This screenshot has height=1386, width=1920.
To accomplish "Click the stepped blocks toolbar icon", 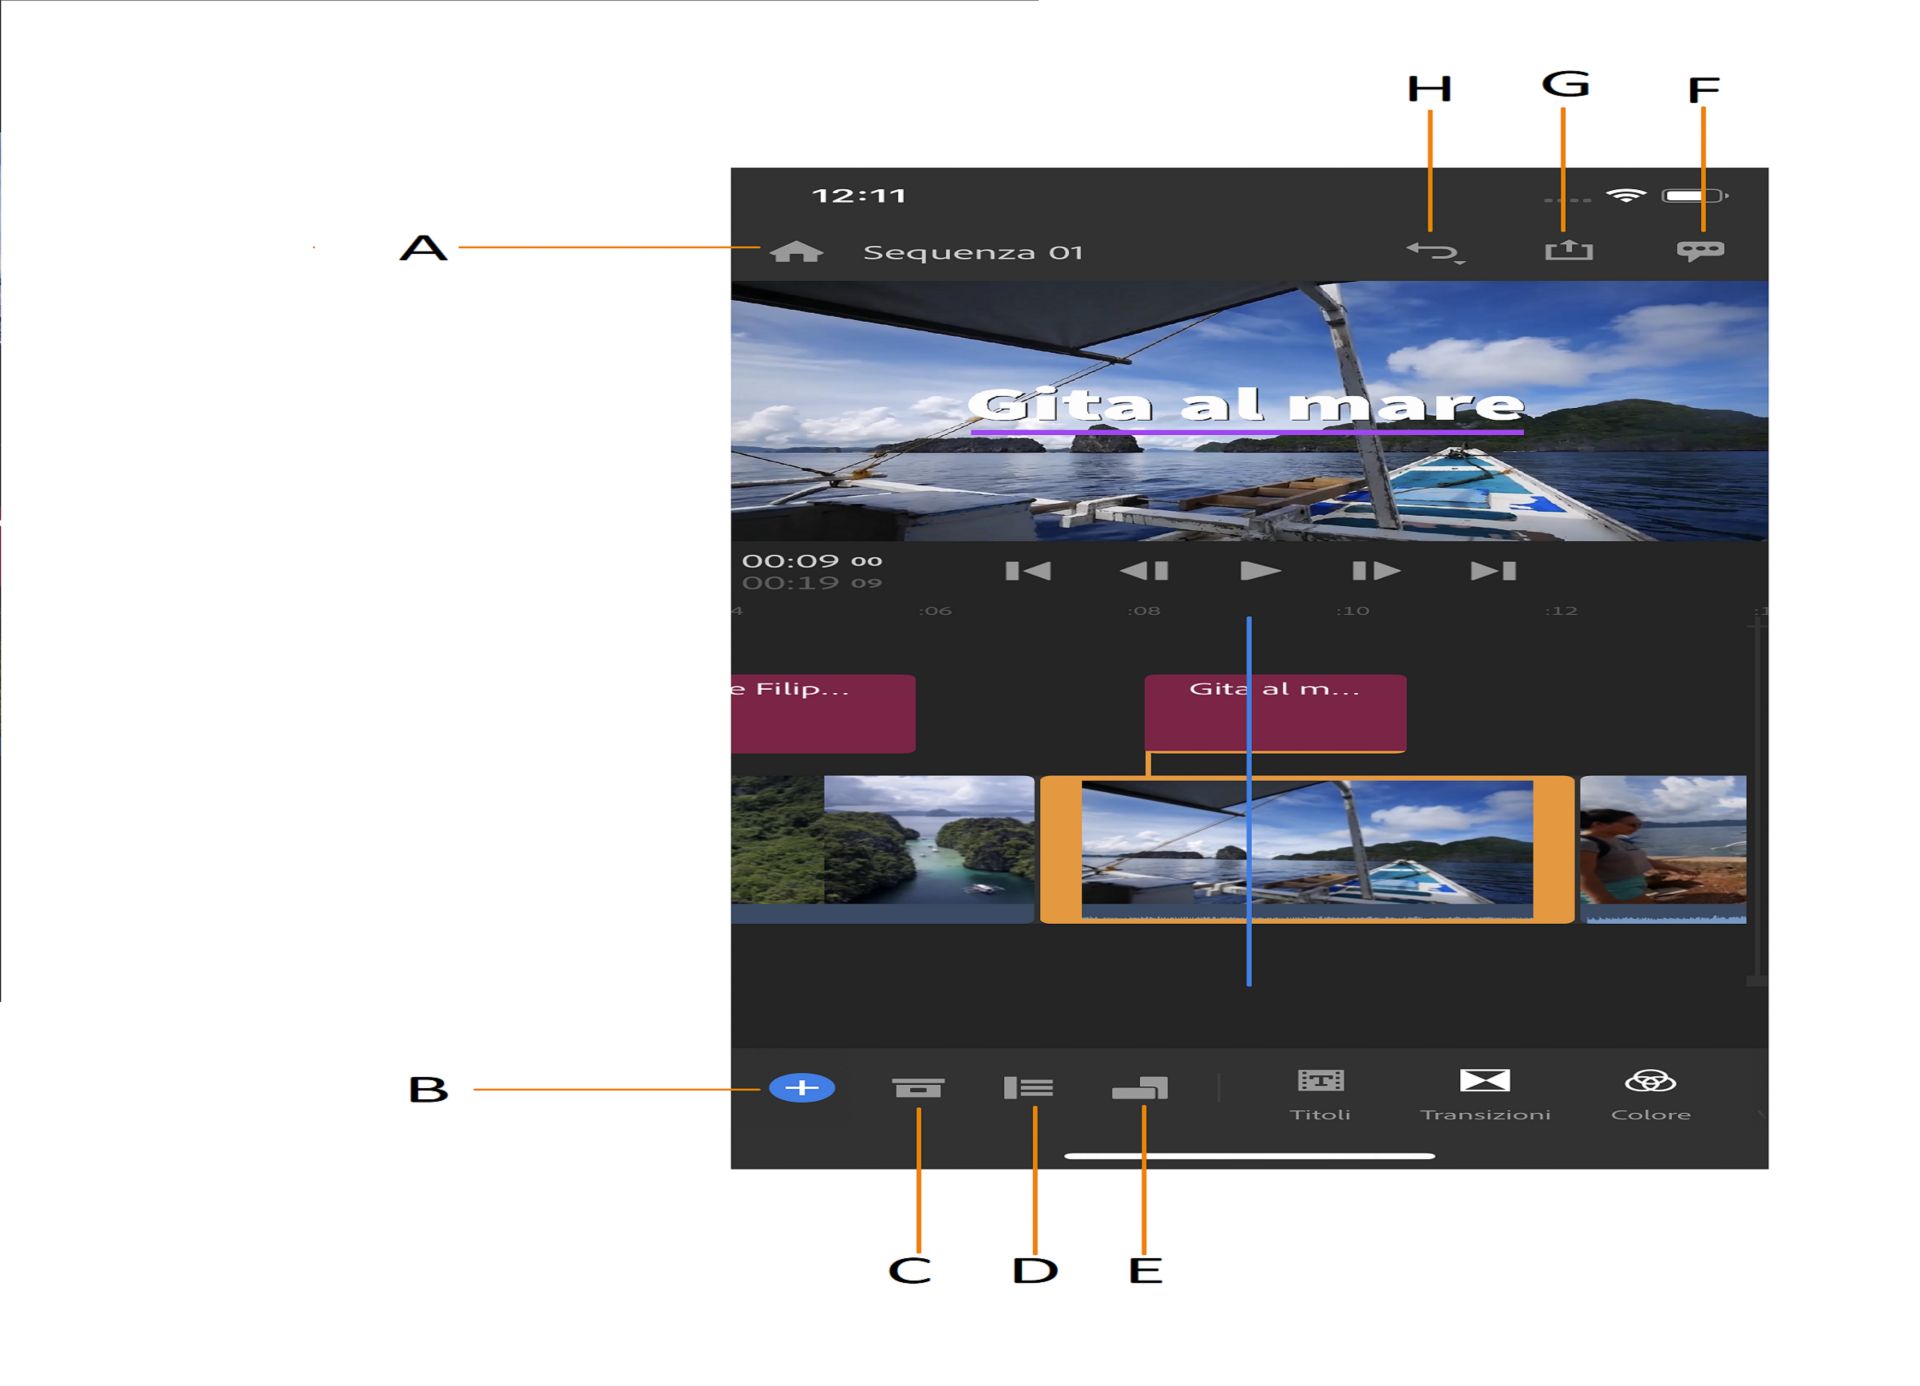I will (1140, 1088).
